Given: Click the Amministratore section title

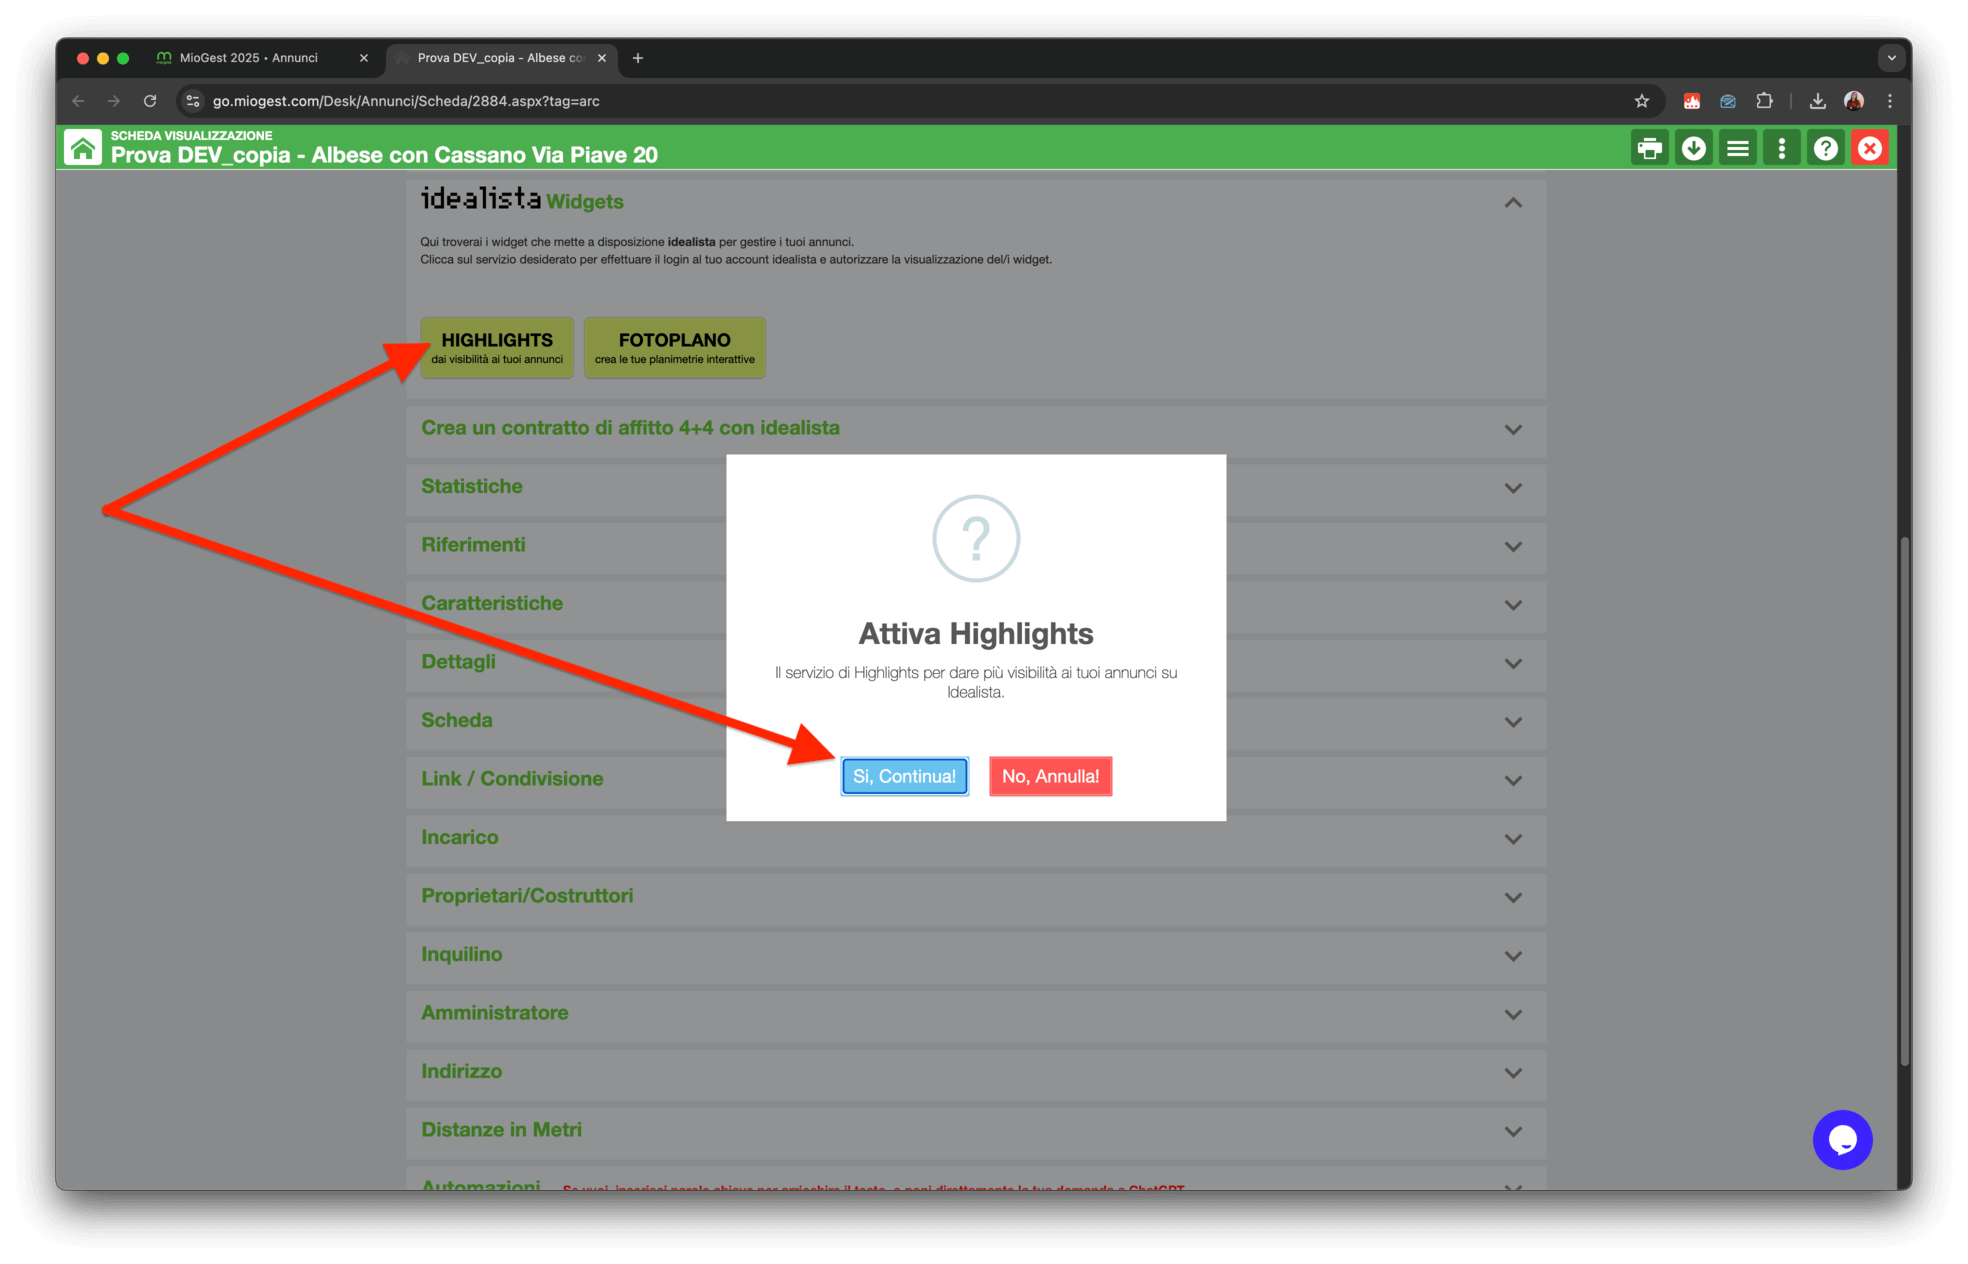Looking at the screenshot, I should tap(495, 1013).
